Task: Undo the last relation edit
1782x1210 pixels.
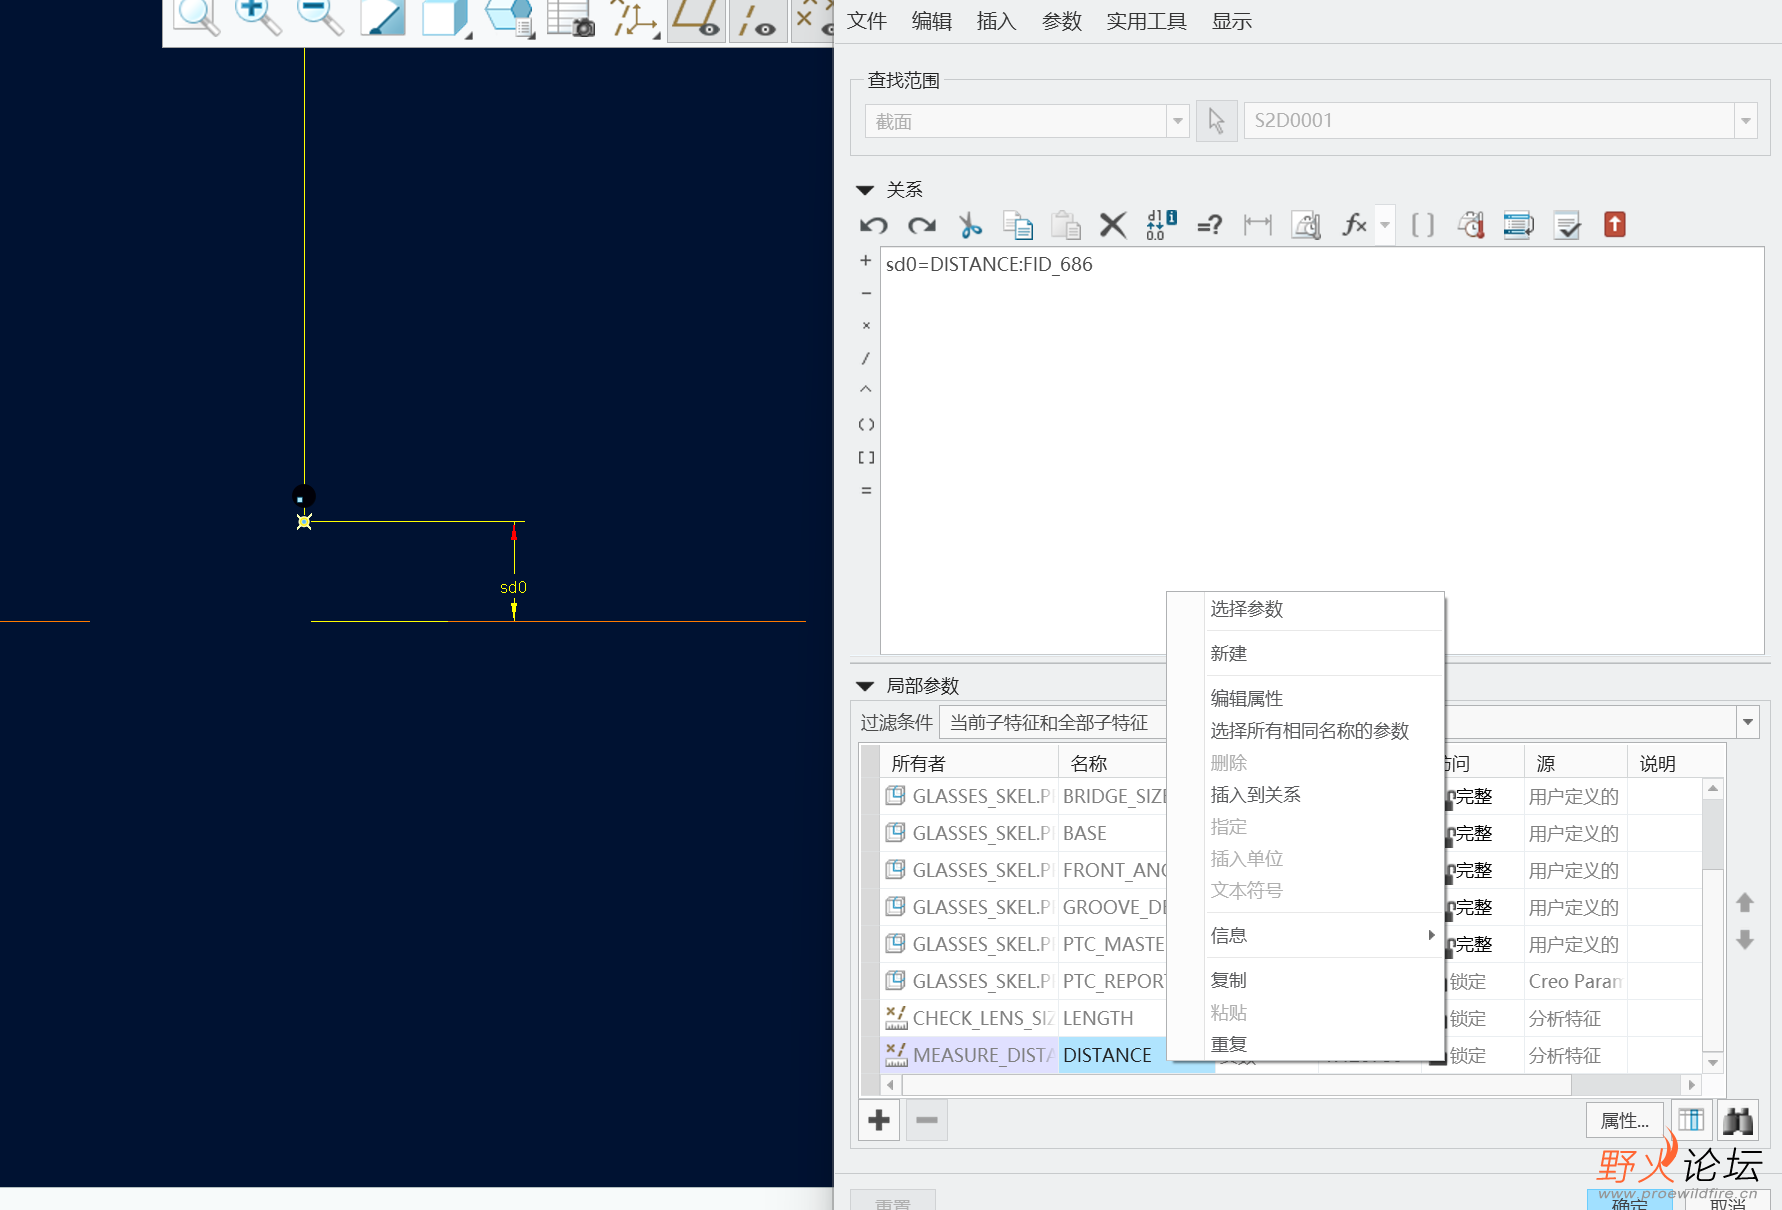Action: click(x=874, y=225)
